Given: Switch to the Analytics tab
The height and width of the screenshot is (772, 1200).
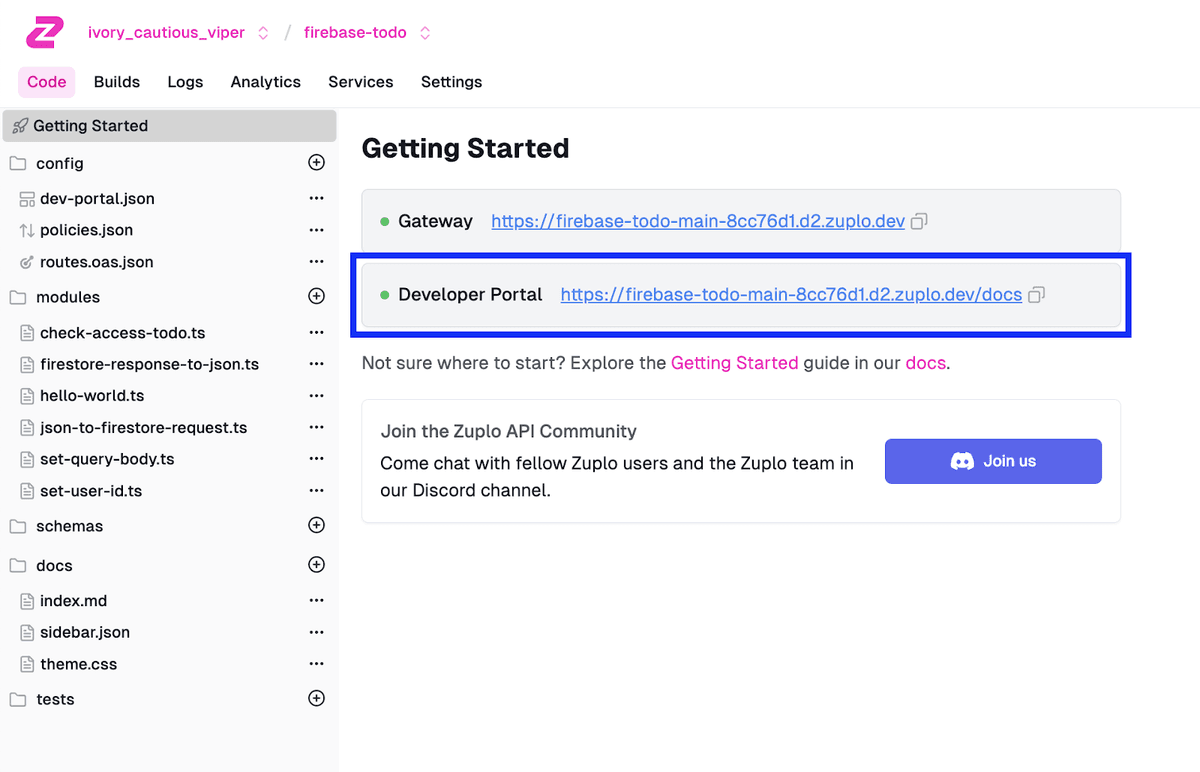Looking at the screenshot, I should 265,82.
